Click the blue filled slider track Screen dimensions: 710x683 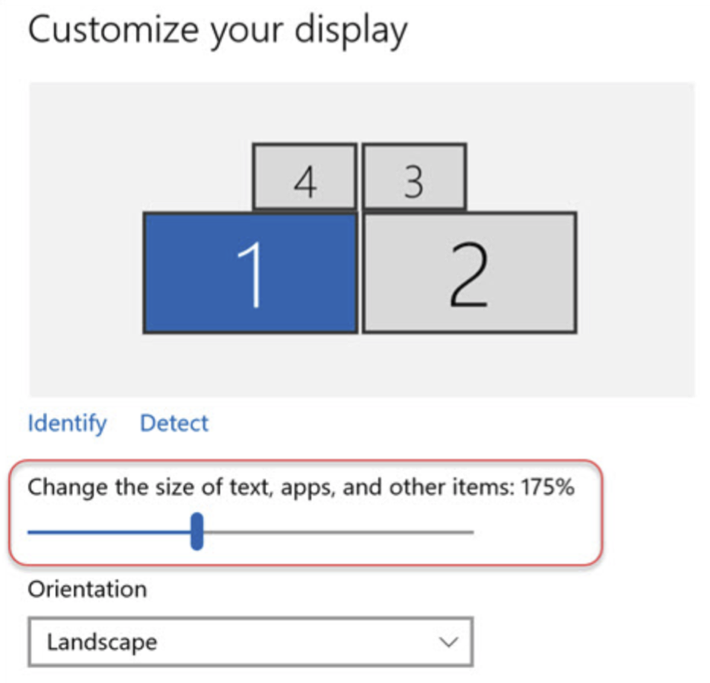coord(110,532)
